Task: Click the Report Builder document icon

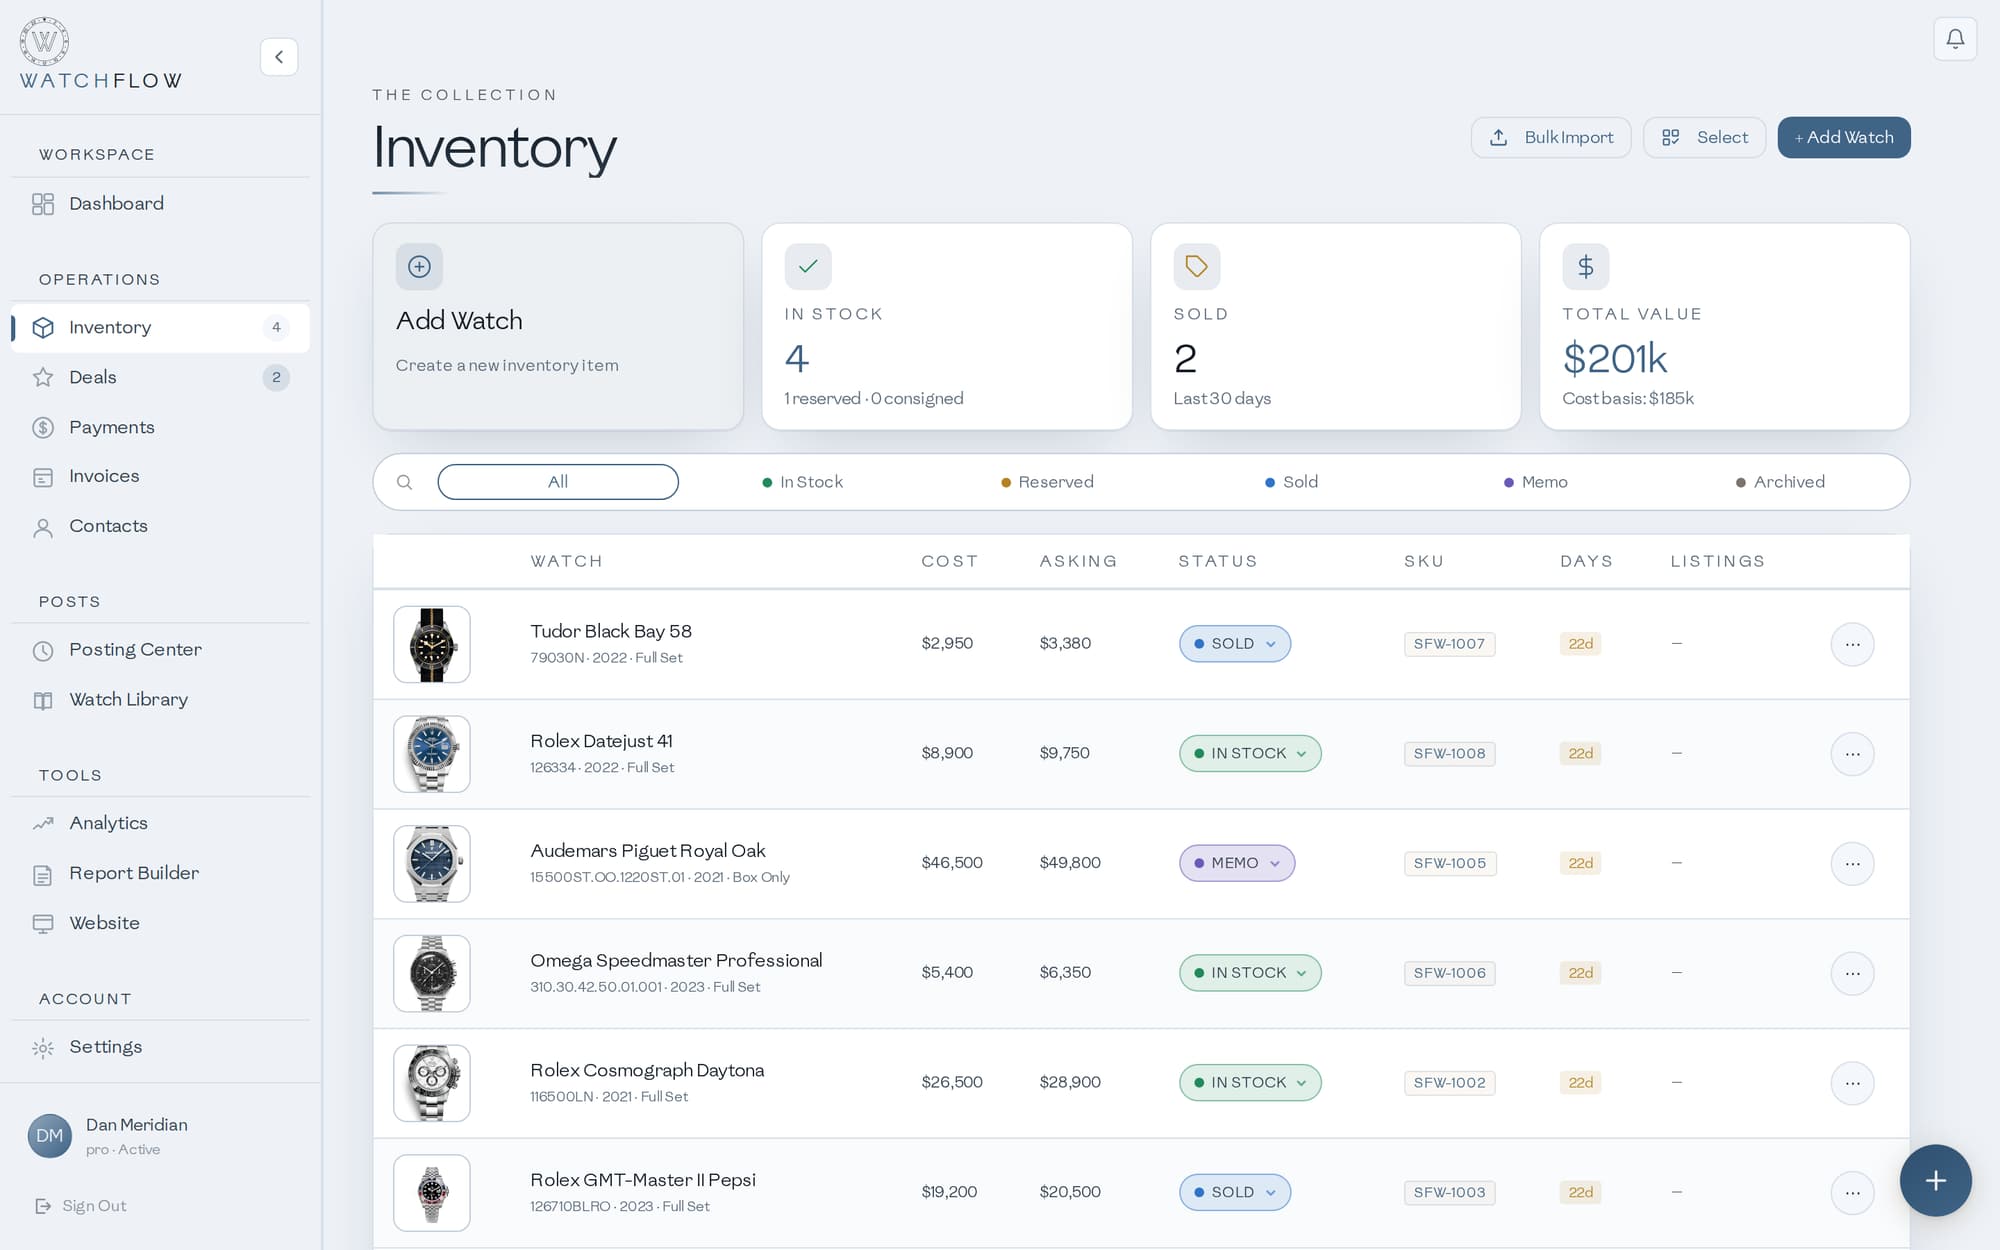Action: point(43,874)
